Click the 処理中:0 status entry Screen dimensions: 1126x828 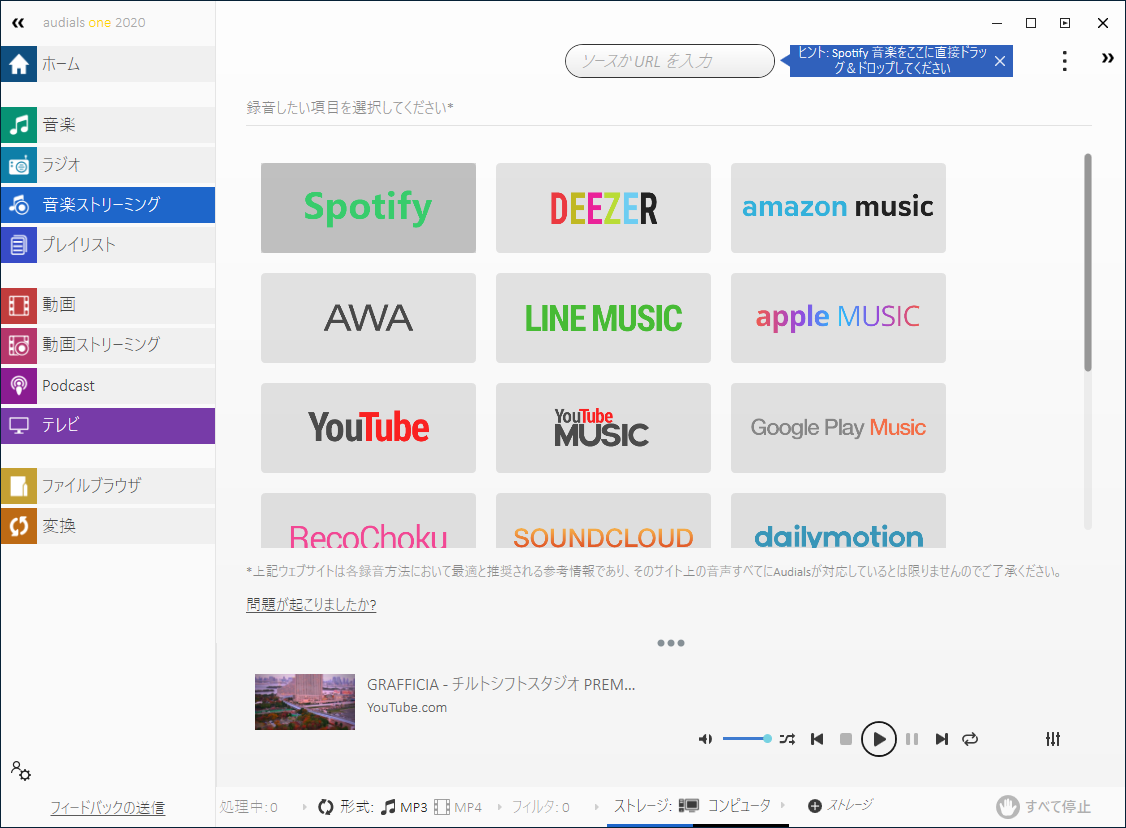[248, 807]
